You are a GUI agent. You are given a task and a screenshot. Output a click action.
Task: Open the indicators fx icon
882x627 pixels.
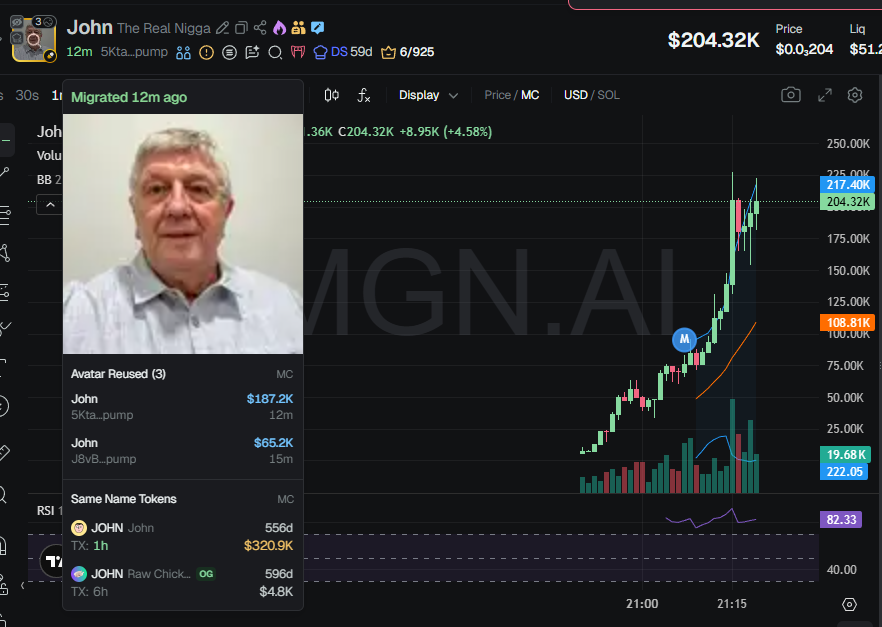(364, 95)
